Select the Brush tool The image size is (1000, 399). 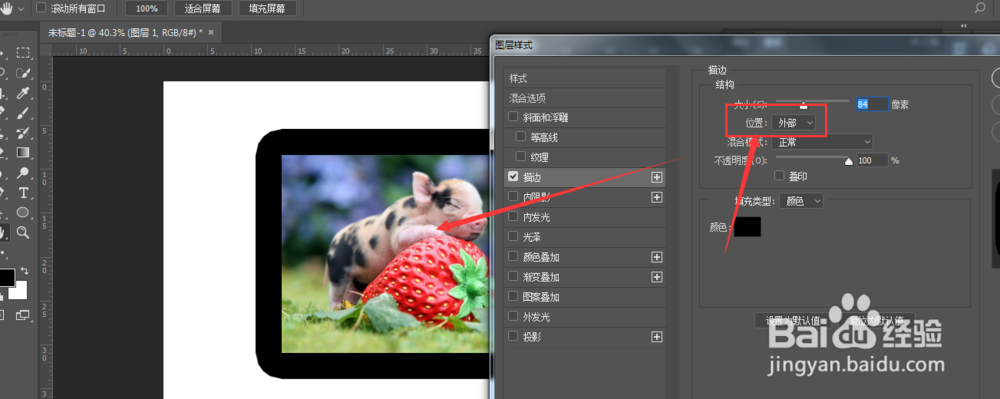(x=23, y=113)
